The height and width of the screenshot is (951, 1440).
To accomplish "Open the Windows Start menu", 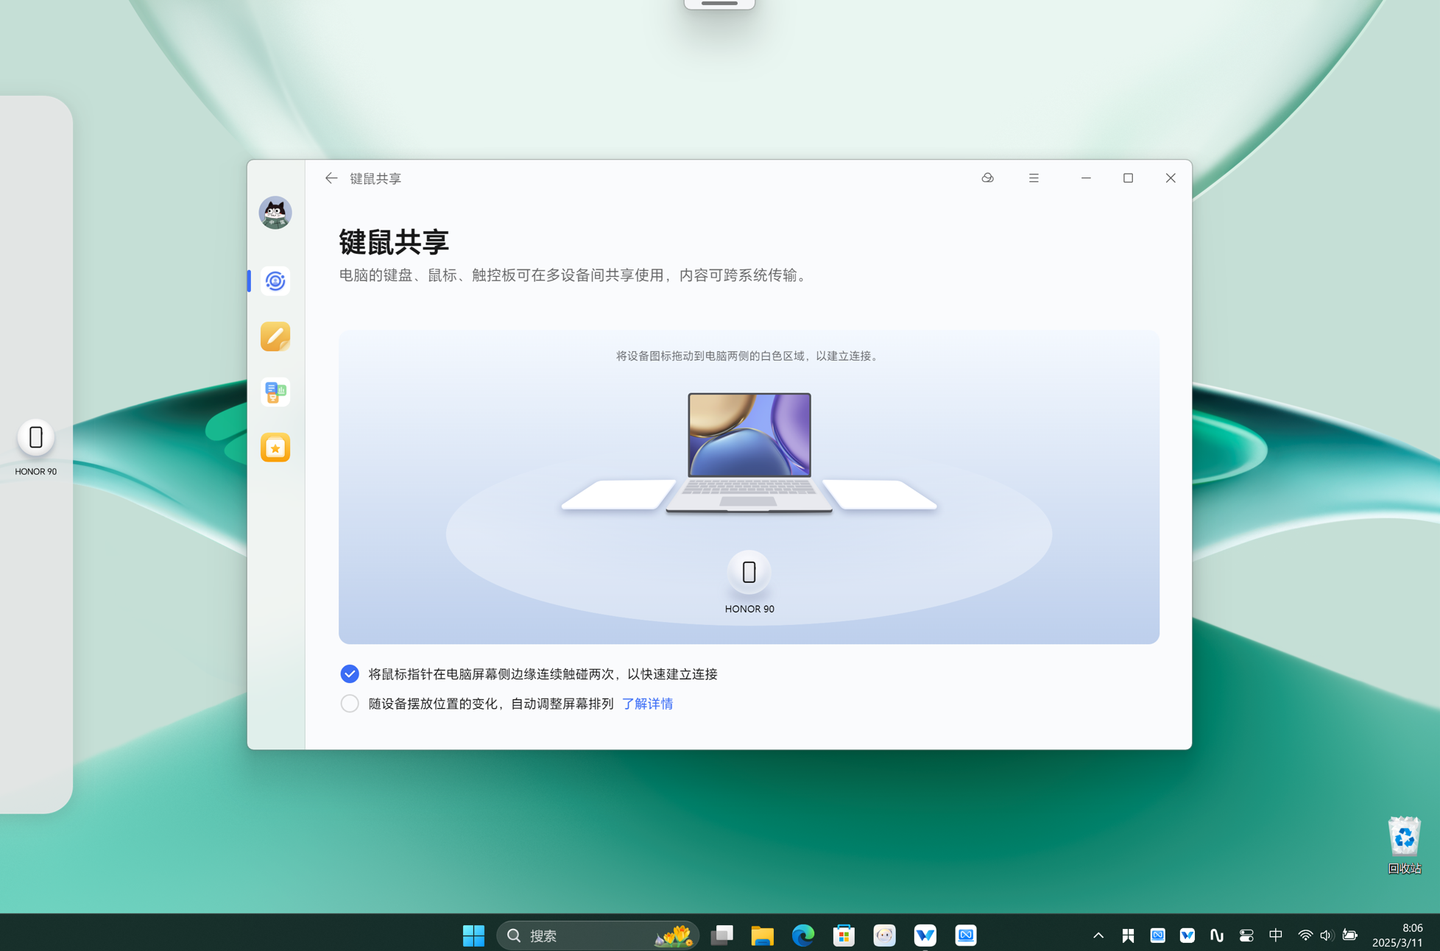I will 474,935.
